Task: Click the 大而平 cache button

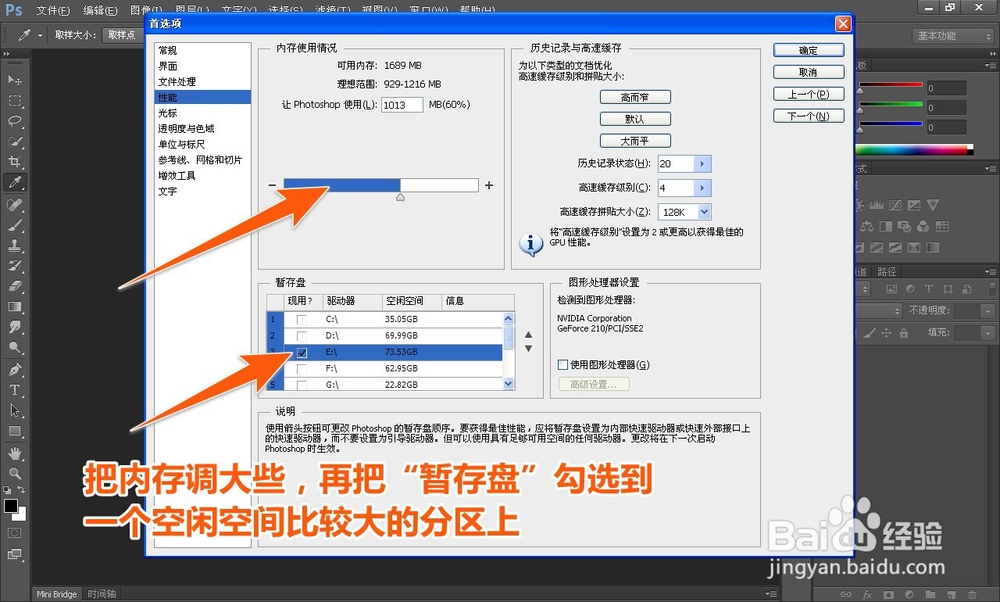Action: 635,141
